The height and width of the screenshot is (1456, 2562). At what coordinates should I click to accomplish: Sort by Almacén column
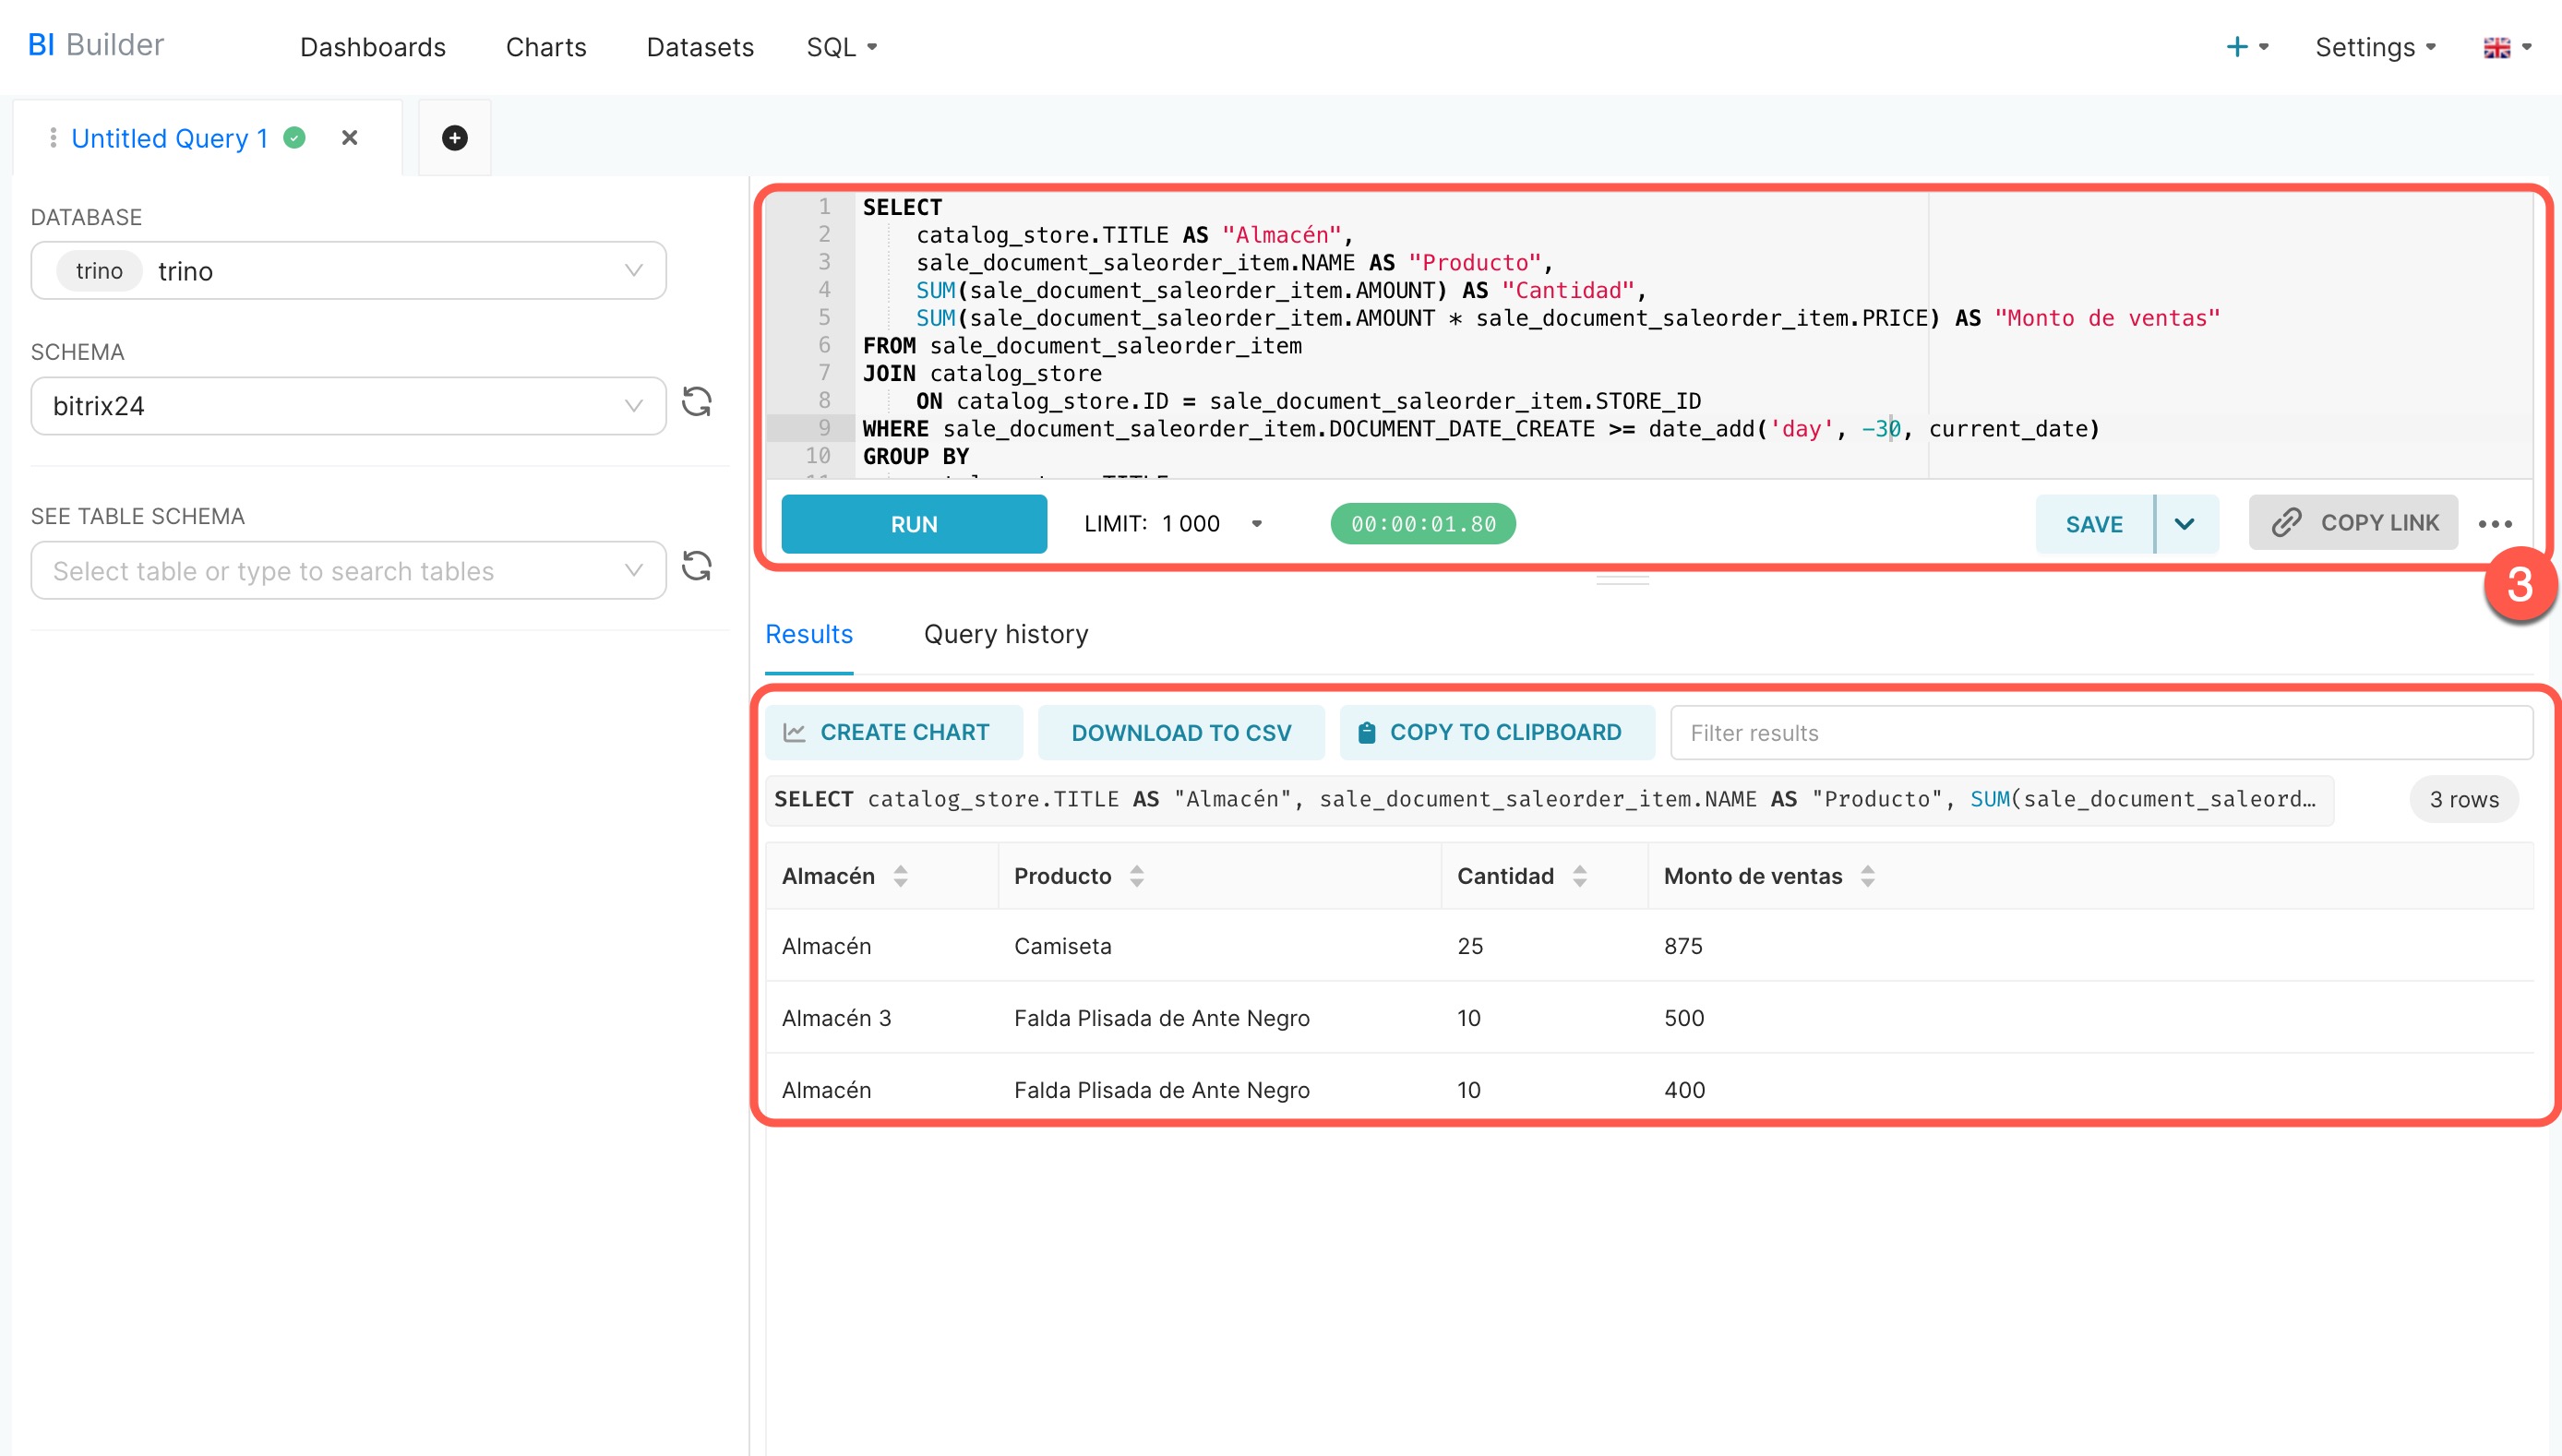[x=900, y=876]
